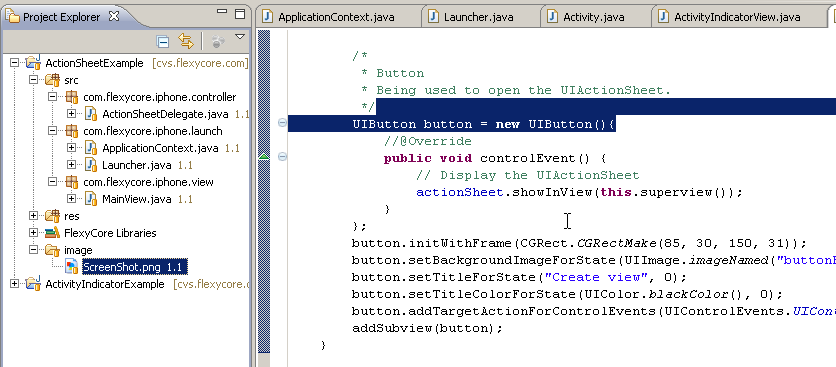Click Project Explorer view icon in tab
Screen dimensions: 836x367
click(x=13, y=17)
